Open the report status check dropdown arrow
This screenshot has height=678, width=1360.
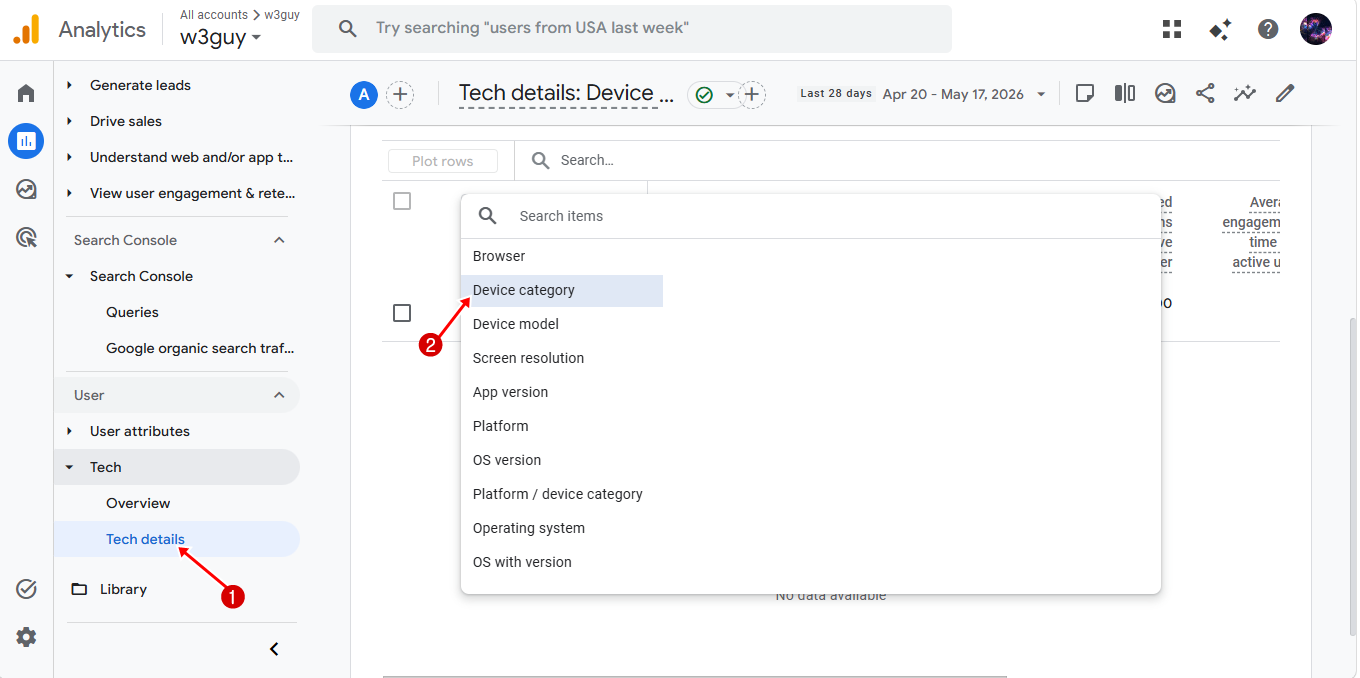pos(730,94)
